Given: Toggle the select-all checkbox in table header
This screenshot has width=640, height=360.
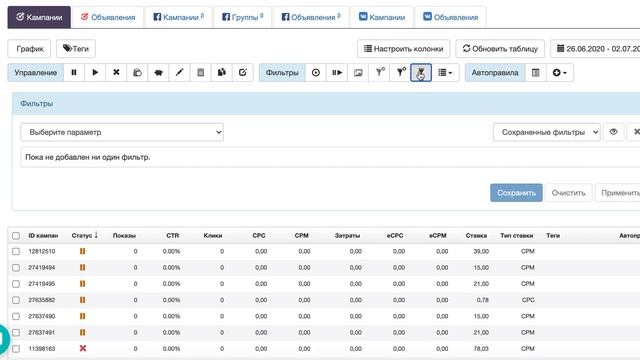Looking at the screenshot, I should 16,236.
